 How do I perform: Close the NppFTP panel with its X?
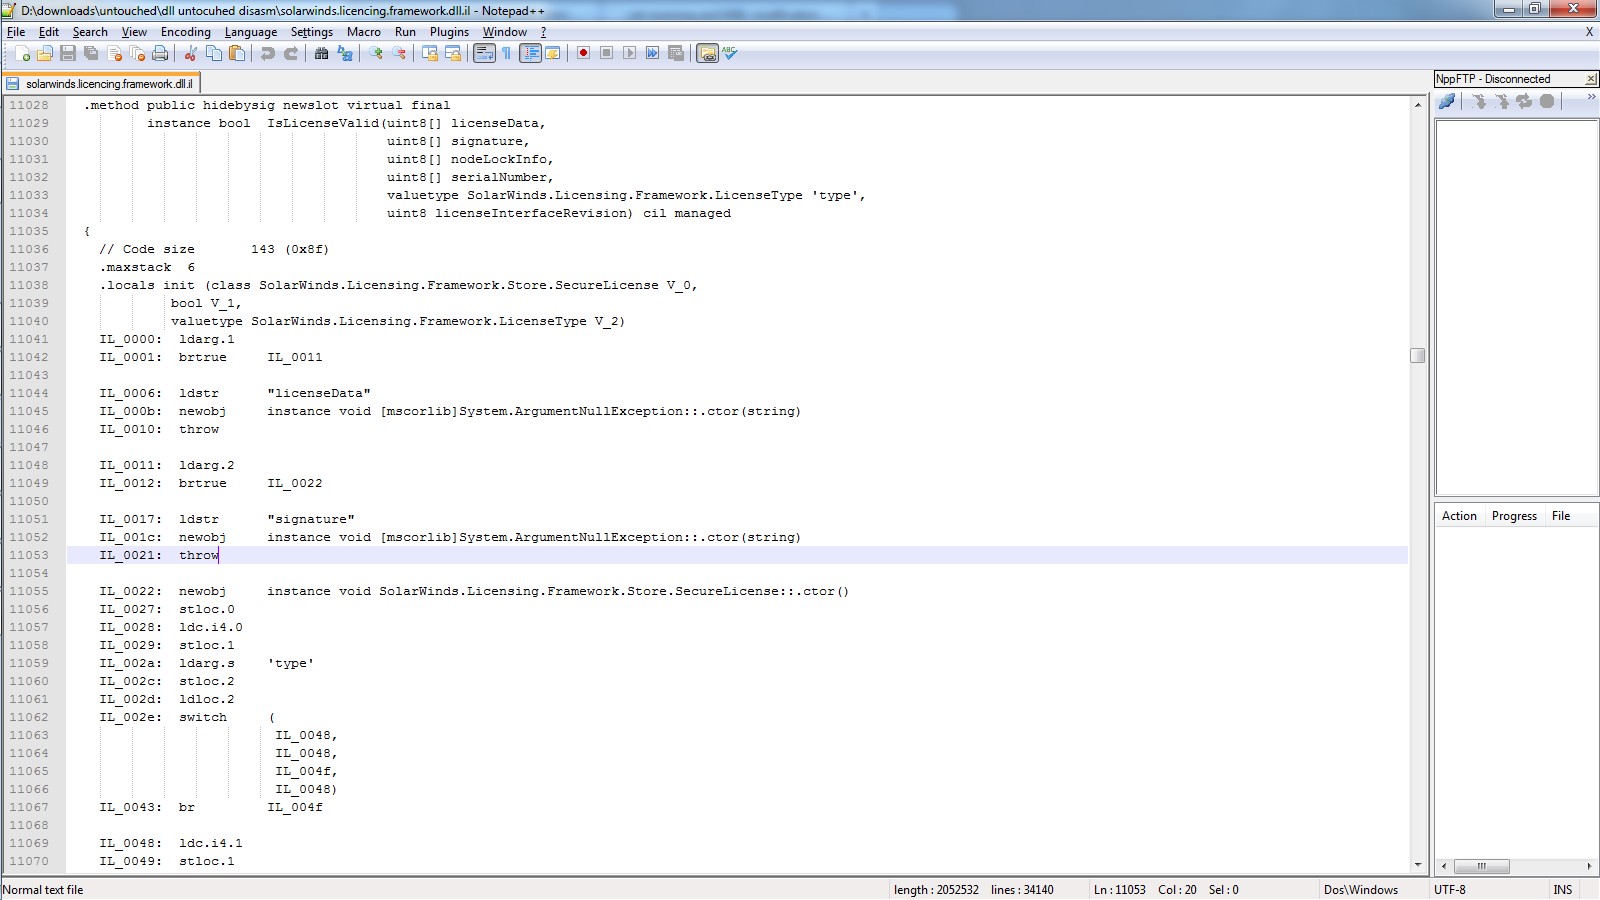tap(1590, 79)
